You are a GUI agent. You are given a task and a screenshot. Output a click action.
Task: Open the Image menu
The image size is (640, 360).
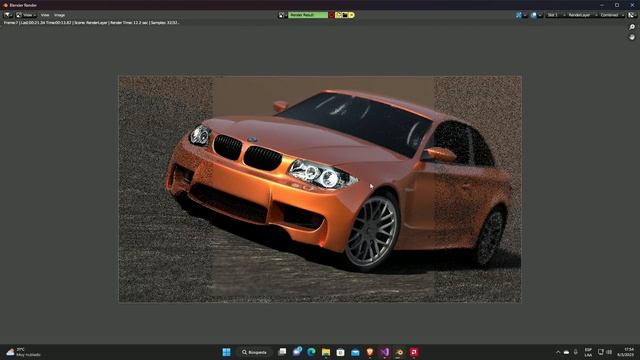[60, 15]
